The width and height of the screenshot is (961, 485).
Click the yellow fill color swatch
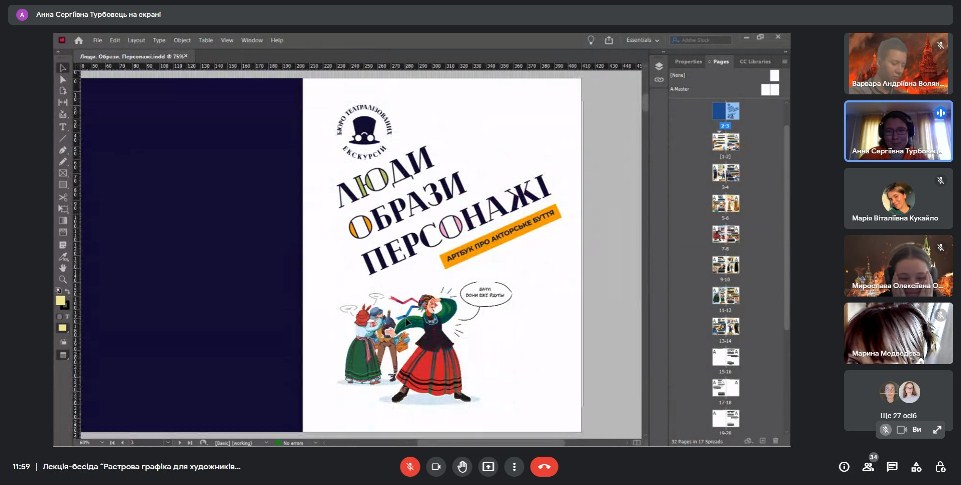[61, 300]
